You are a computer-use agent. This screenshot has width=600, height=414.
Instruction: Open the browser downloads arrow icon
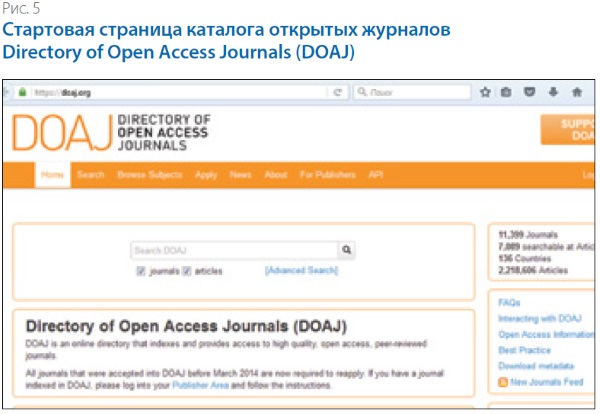click(554, 91)
